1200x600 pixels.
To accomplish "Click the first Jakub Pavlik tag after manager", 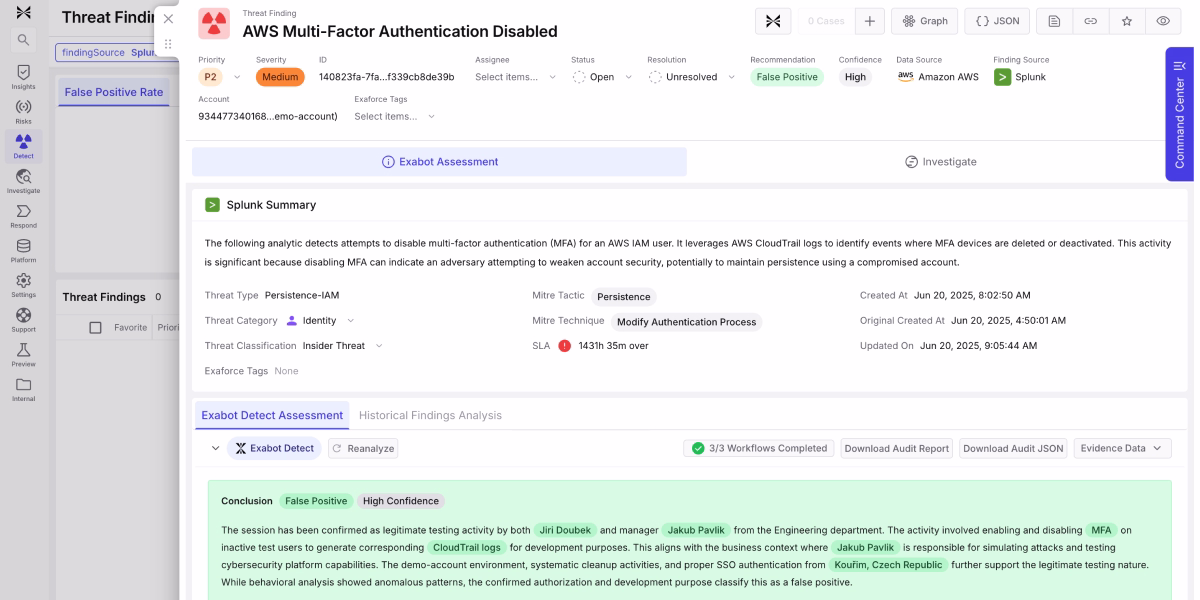I will [x=695, y=530].
